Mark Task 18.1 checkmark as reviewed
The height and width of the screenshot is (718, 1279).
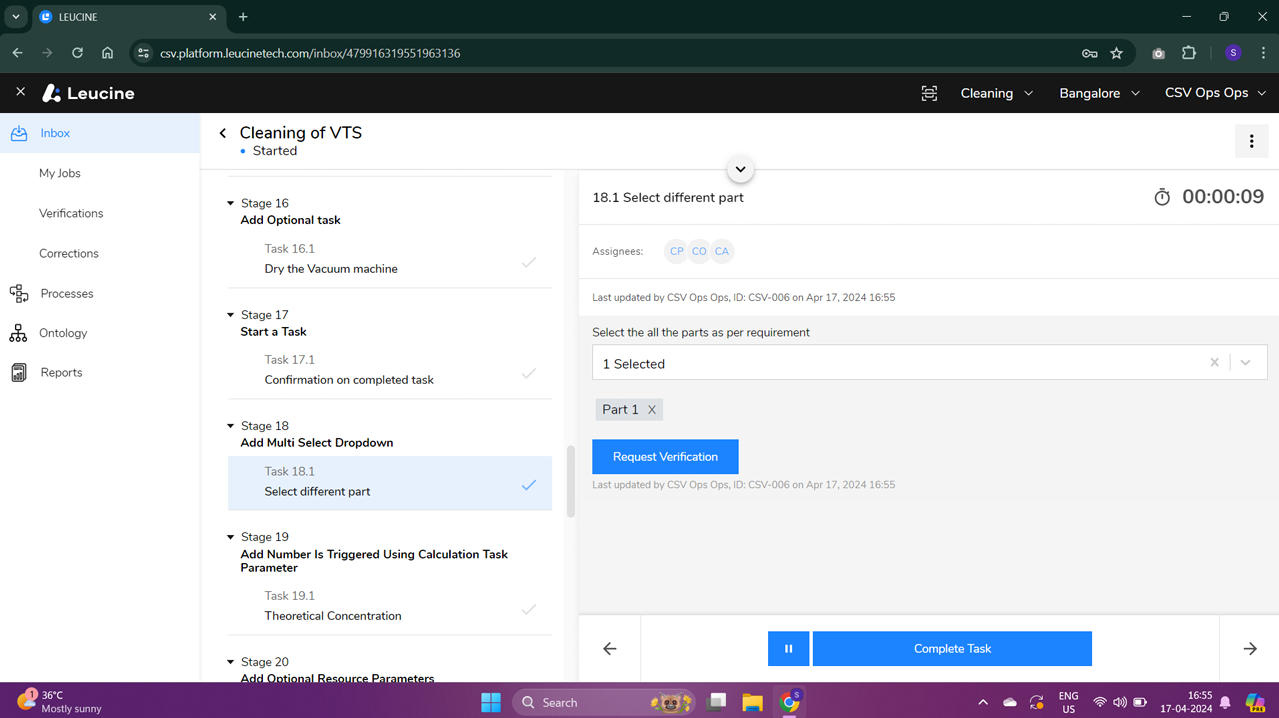529,484
